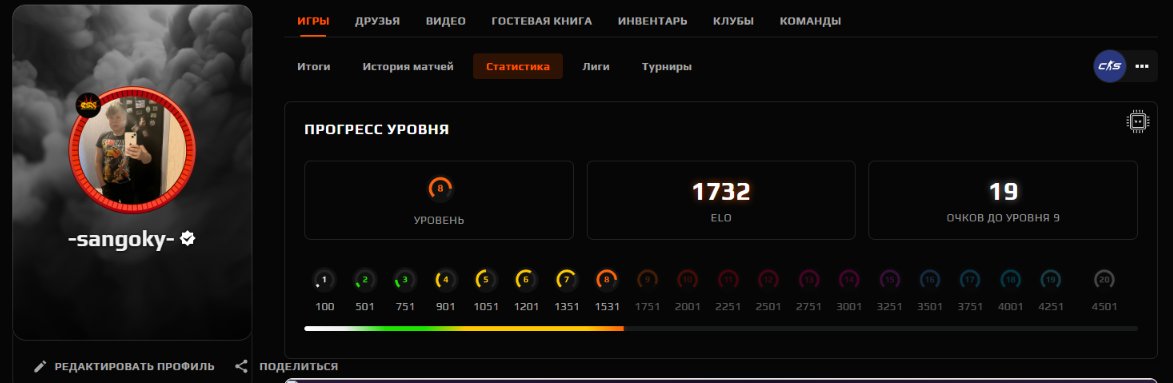Go to the ГОСТЕВАЯ КНИГА tab

tap(542, 21)
